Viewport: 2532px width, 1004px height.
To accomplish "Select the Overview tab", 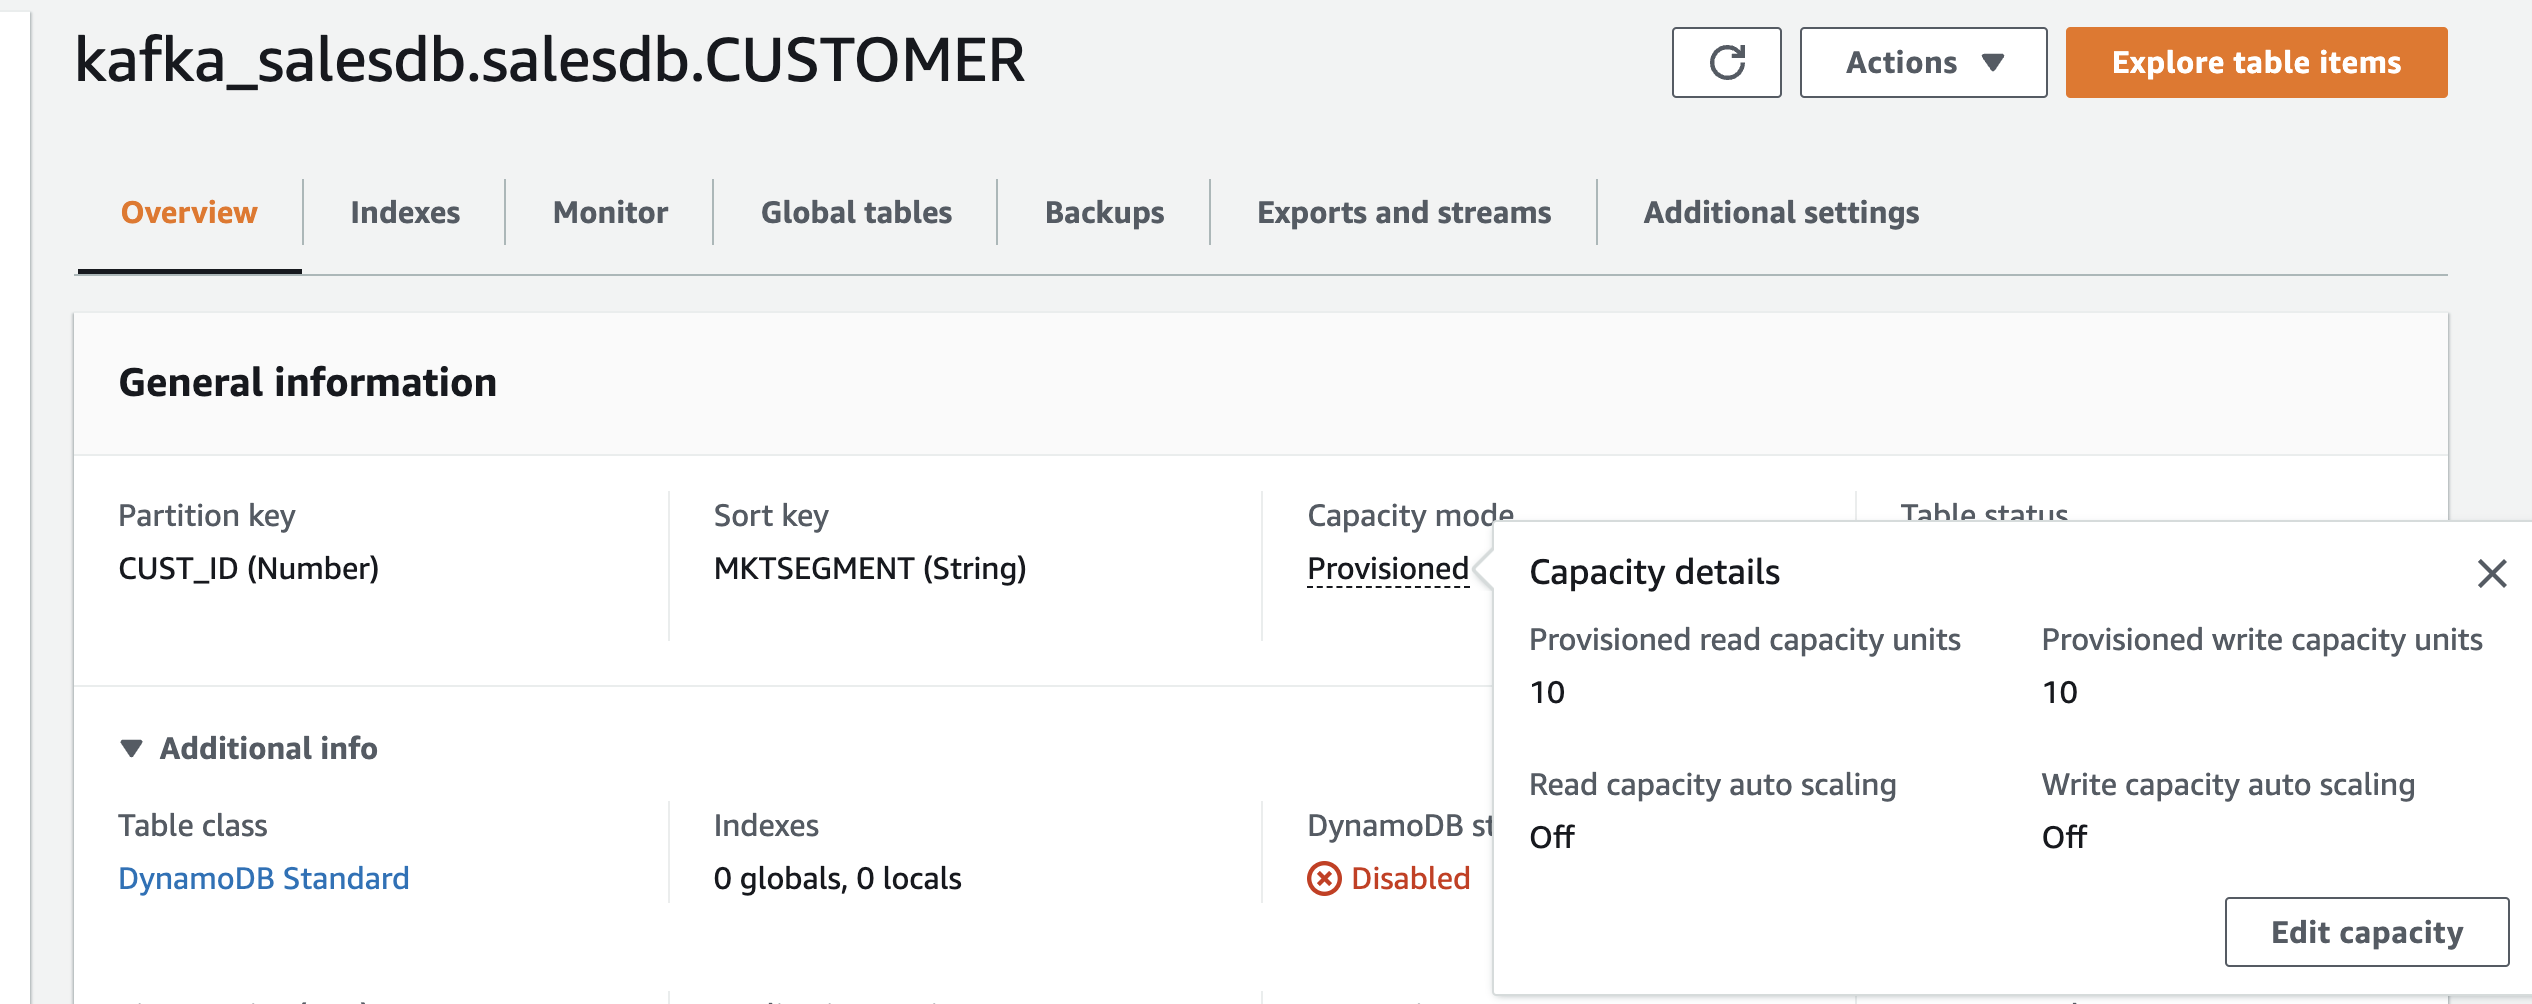I will [189, 212].
